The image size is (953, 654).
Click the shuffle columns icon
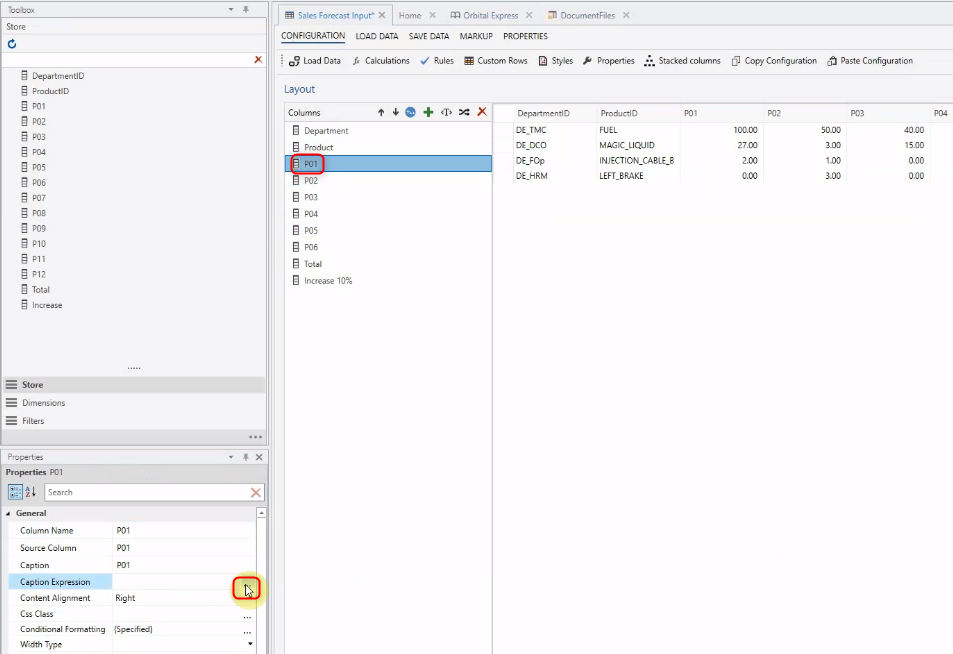point(464,112)
